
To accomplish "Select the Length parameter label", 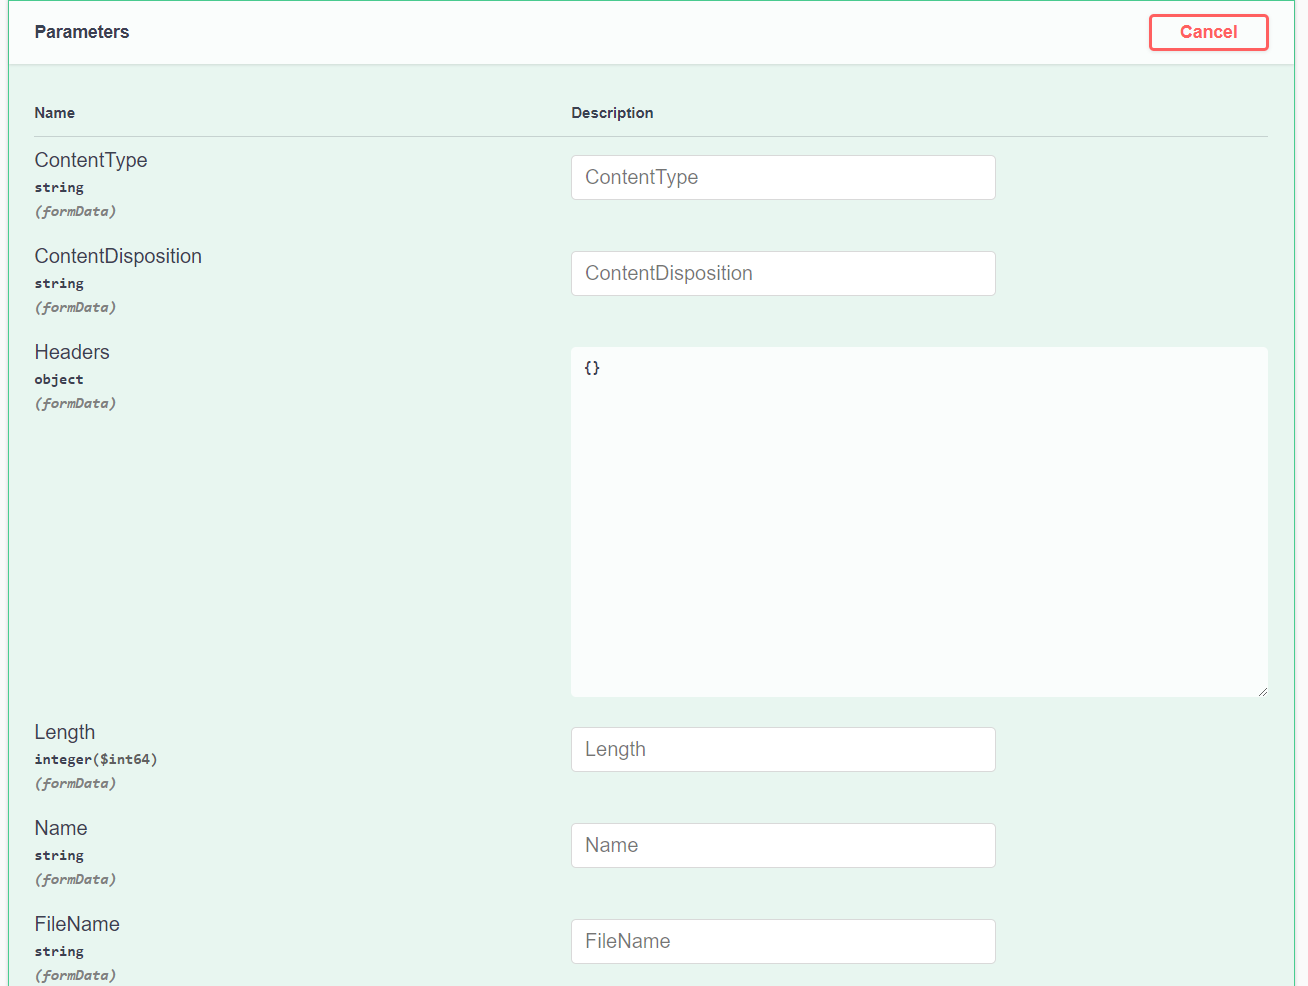I will (65, 732).
